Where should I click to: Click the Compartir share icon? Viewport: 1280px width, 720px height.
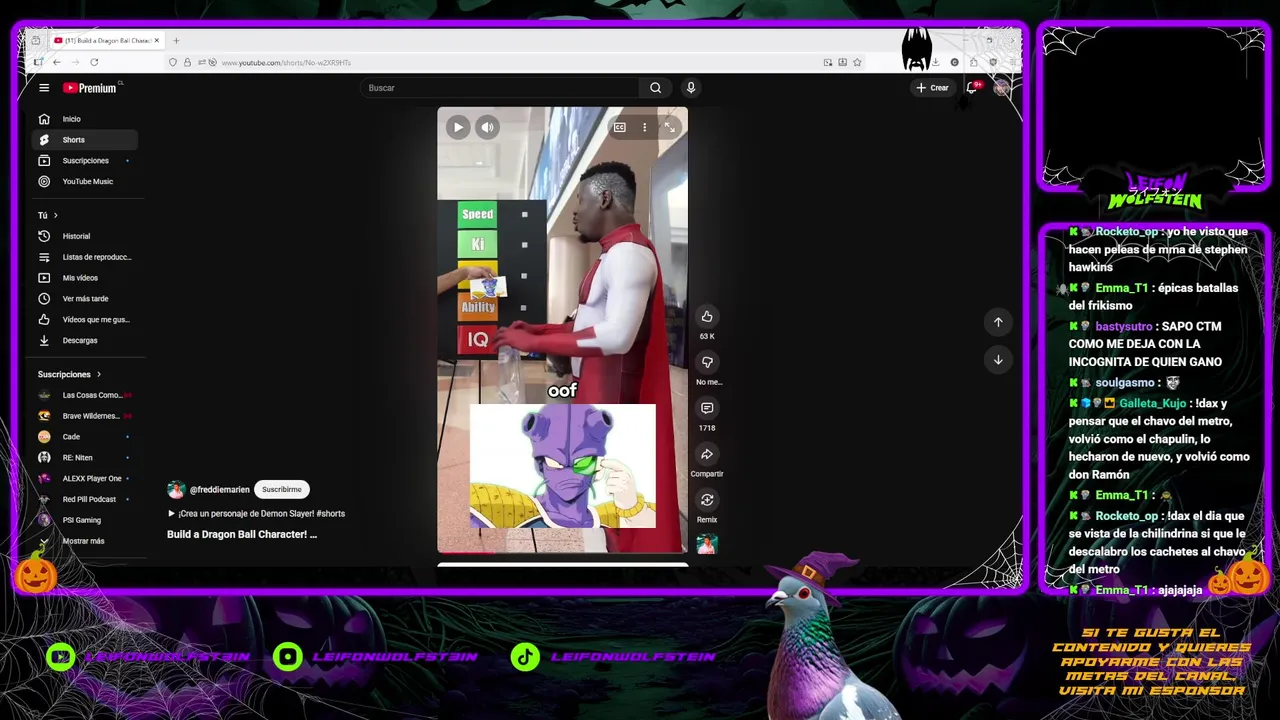707,454
